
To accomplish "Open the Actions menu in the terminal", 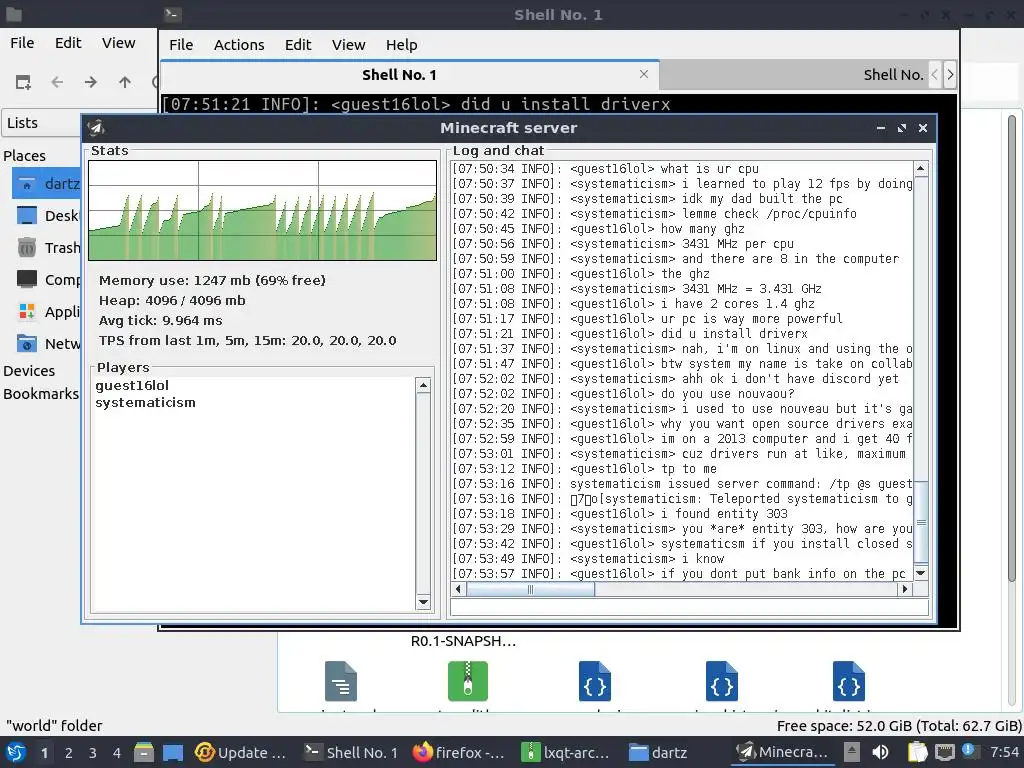I will 239,44.
